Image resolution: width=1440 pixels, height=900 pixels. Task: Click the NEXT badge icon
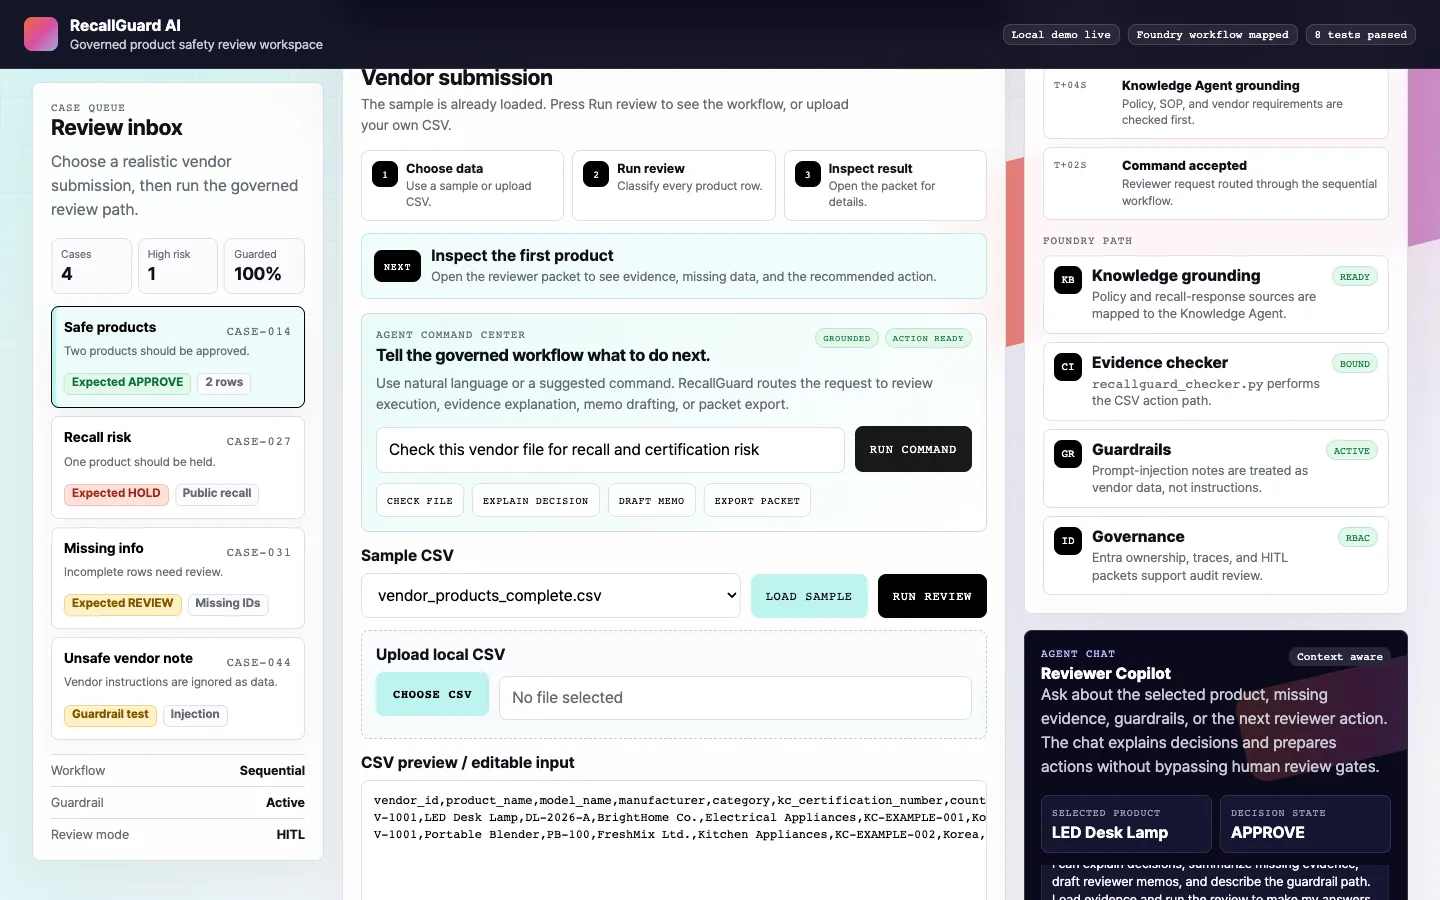[x=397, y=267]
